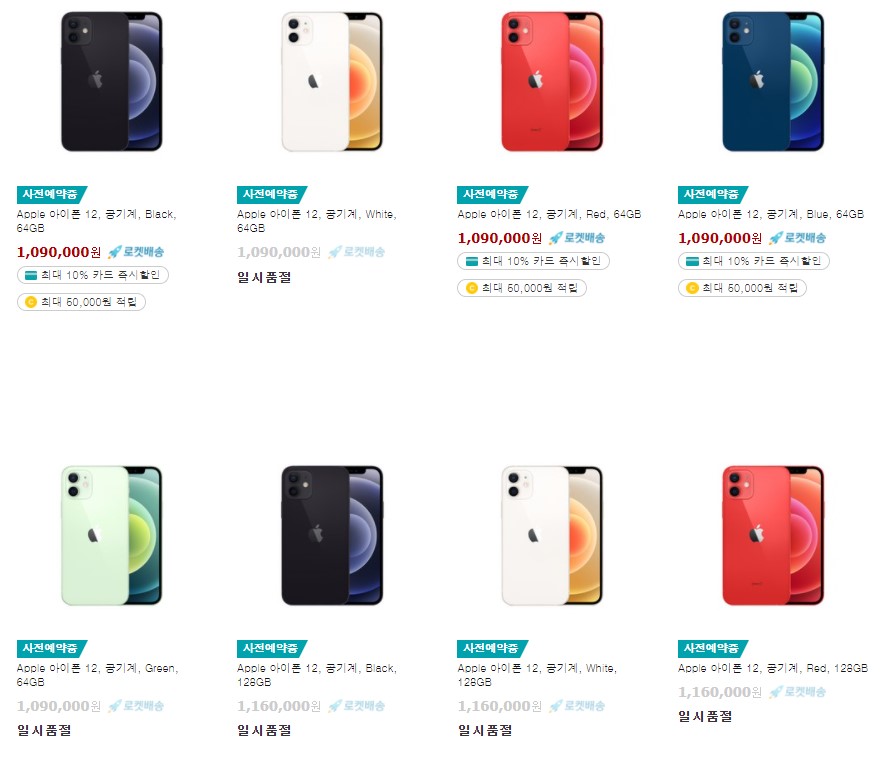Click the rocket delivery icon for Black 64GB

coord(115,252)
